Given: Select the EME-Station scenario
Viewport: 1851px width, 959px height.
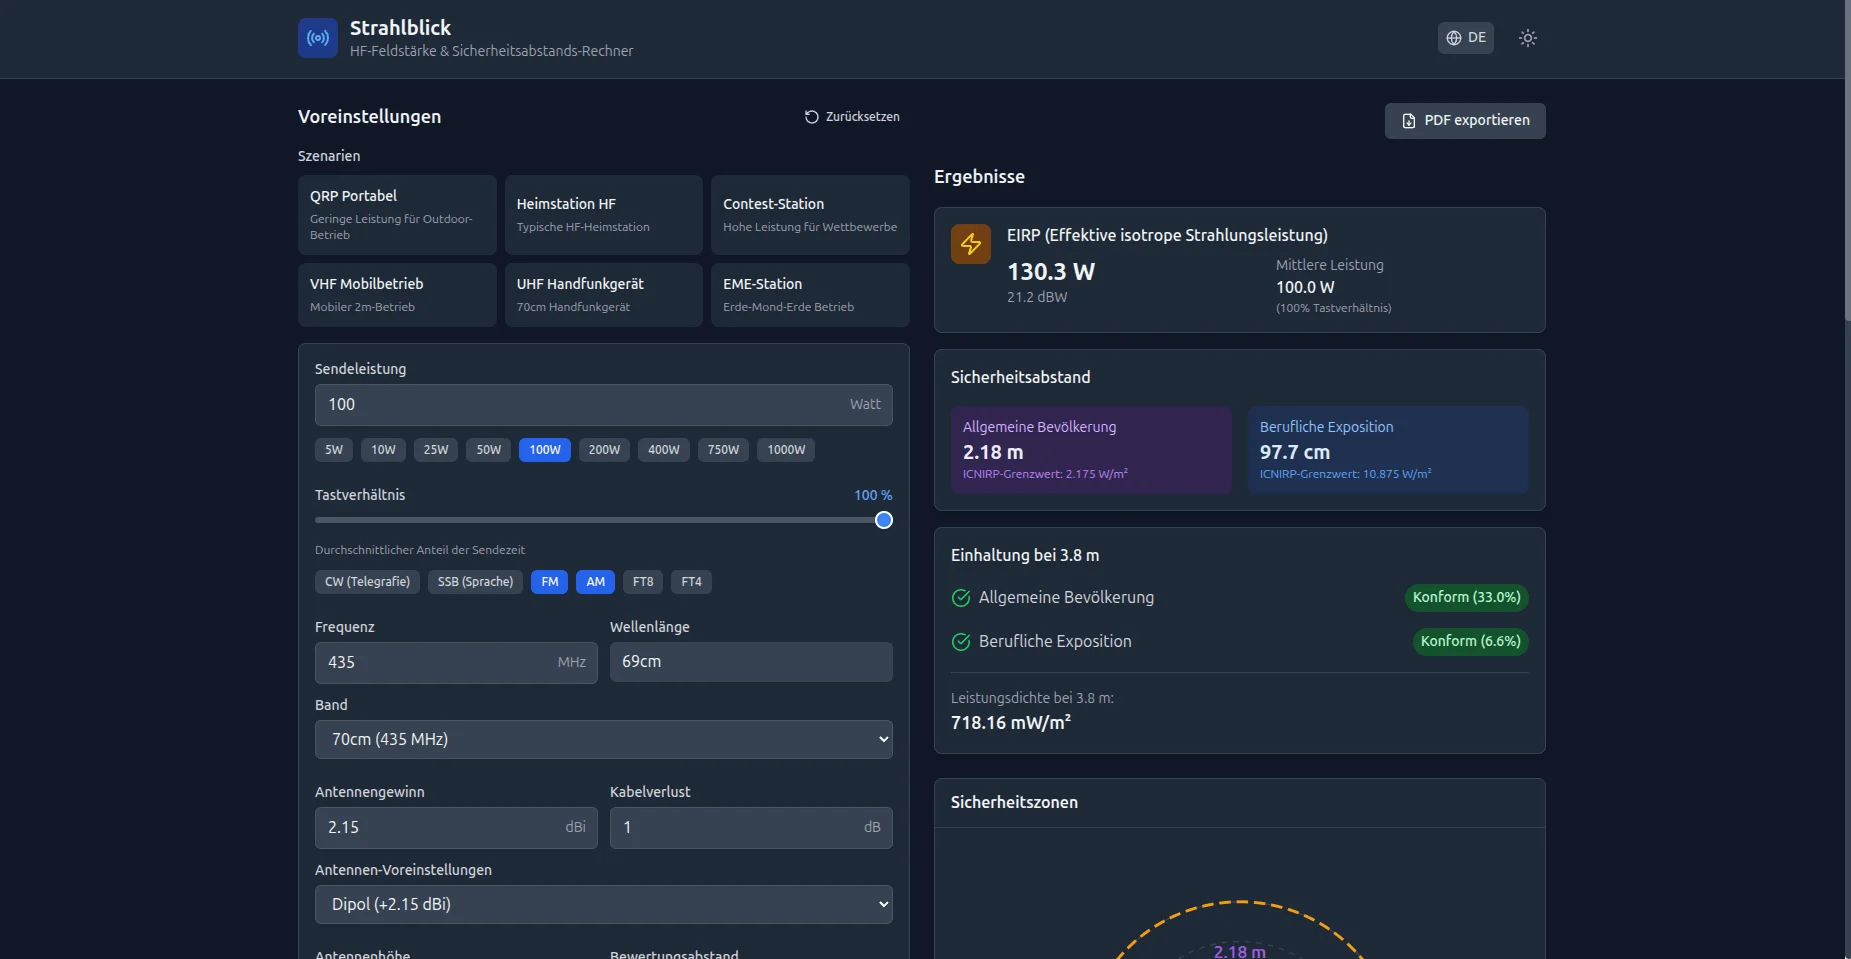Looking at the screenshot, I should pyautogui.click(x=809, y=294).
